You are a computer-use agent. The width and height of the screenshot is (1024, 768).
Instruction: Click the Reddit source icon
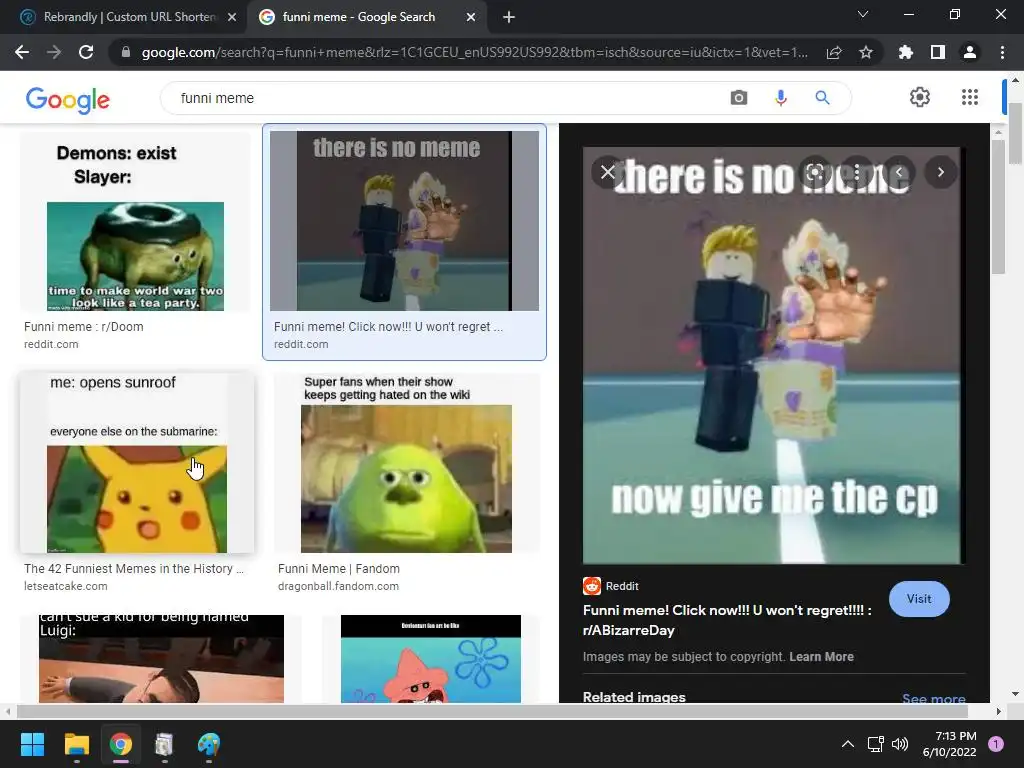pos(592,586)
